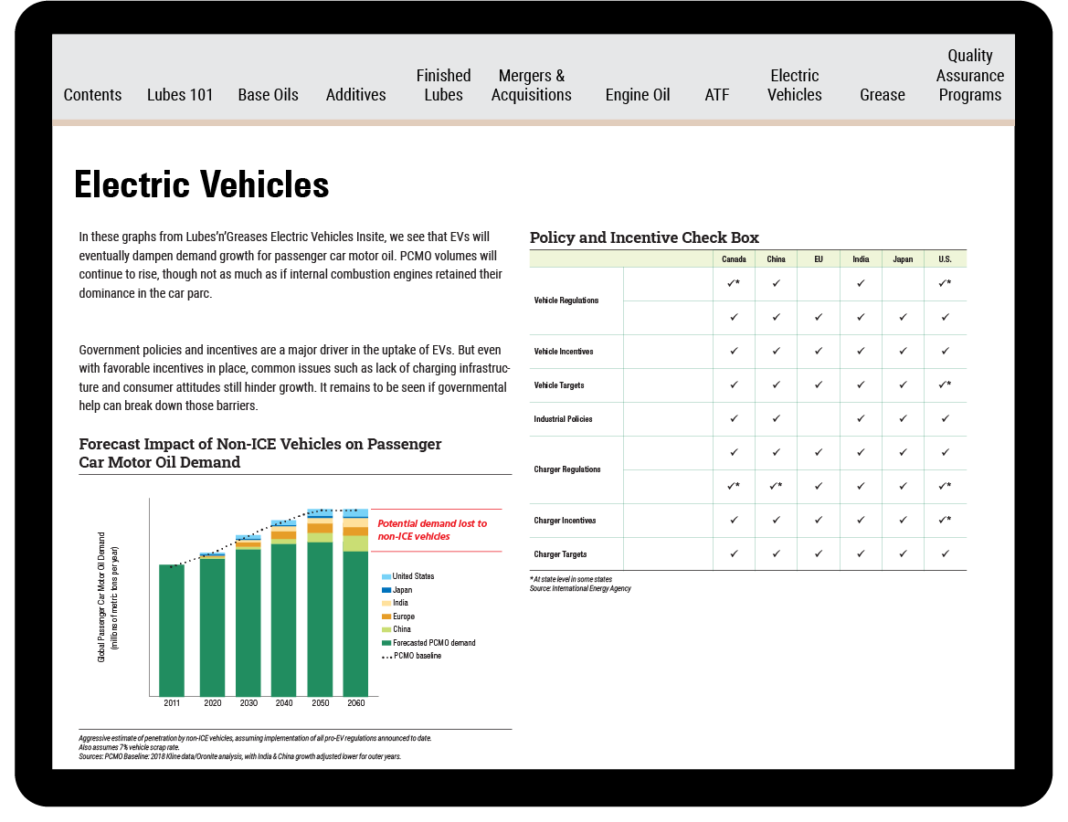Open the Finished Lubes section
Image resolution: width=1068 pixels, height=822 pixels.
tap(443, 85)
